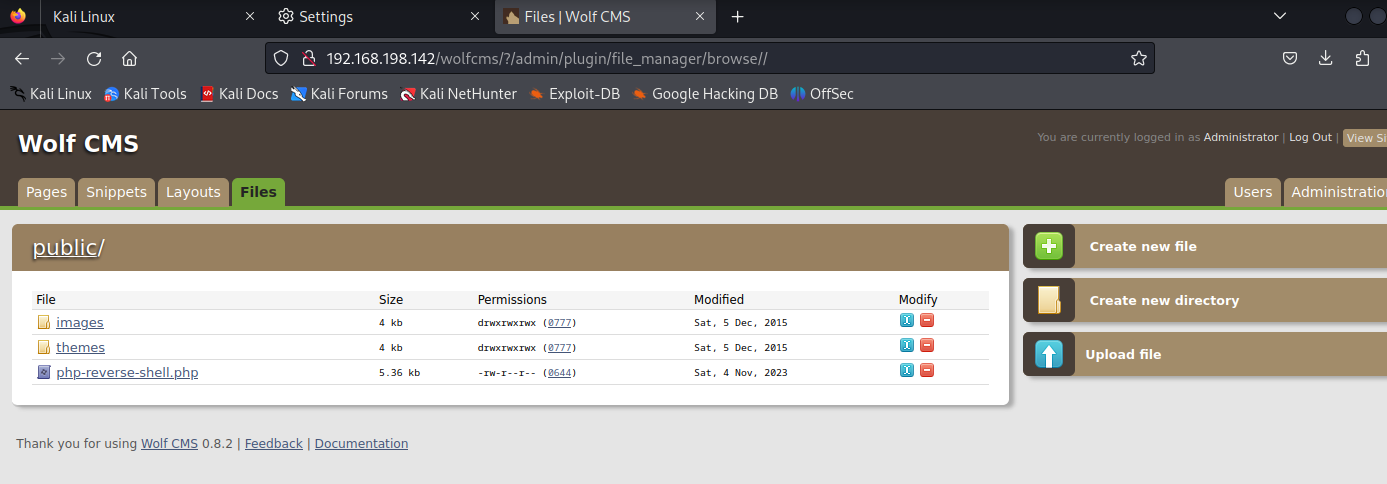Click the URL address bar
This screenshot has height=484, width=1387.
[700, 59]
